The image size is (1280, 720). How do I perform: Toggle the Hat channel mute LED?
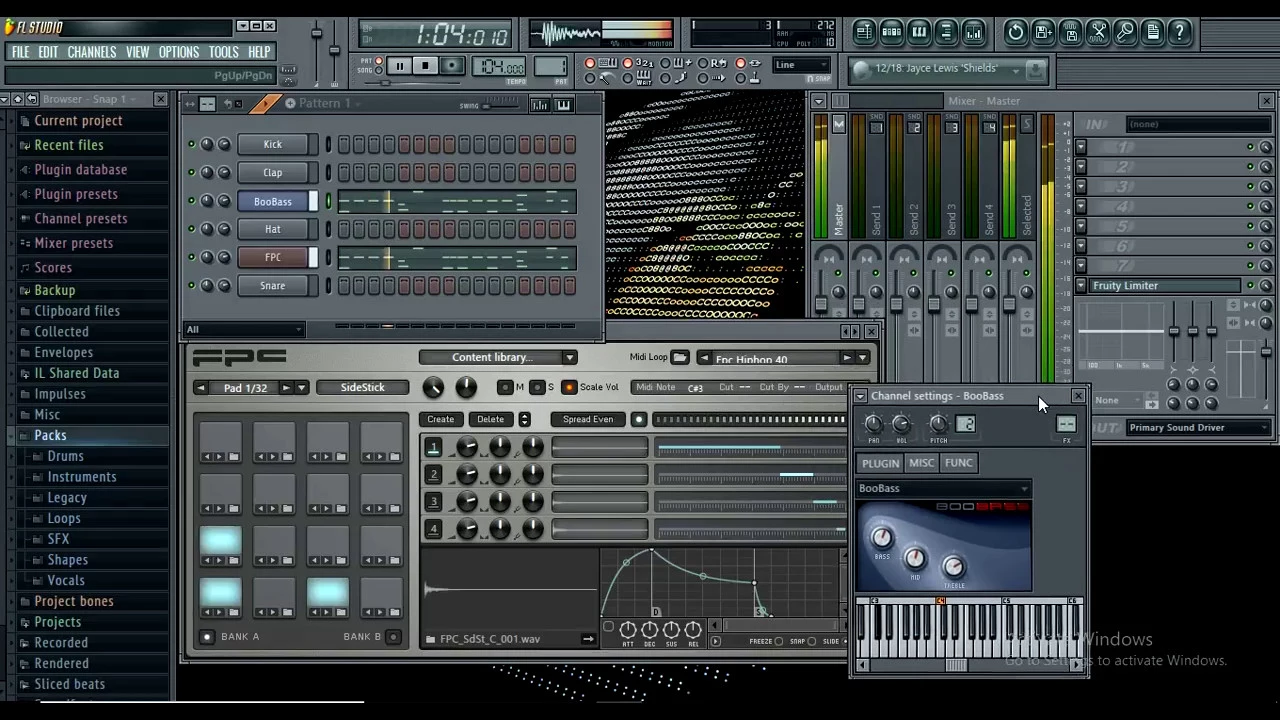coord(191,229)
